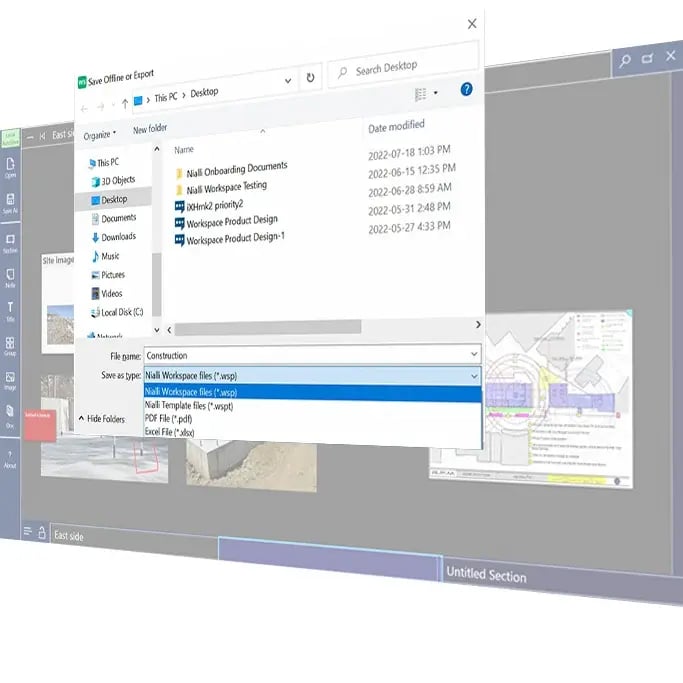Select Desktop in navigation tree

[x=109, y=200]
